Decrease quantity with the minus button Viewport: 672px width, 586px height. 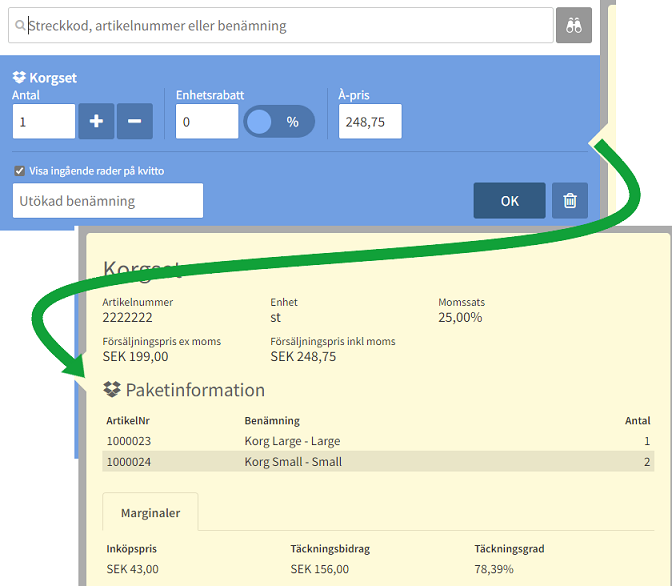135,121
